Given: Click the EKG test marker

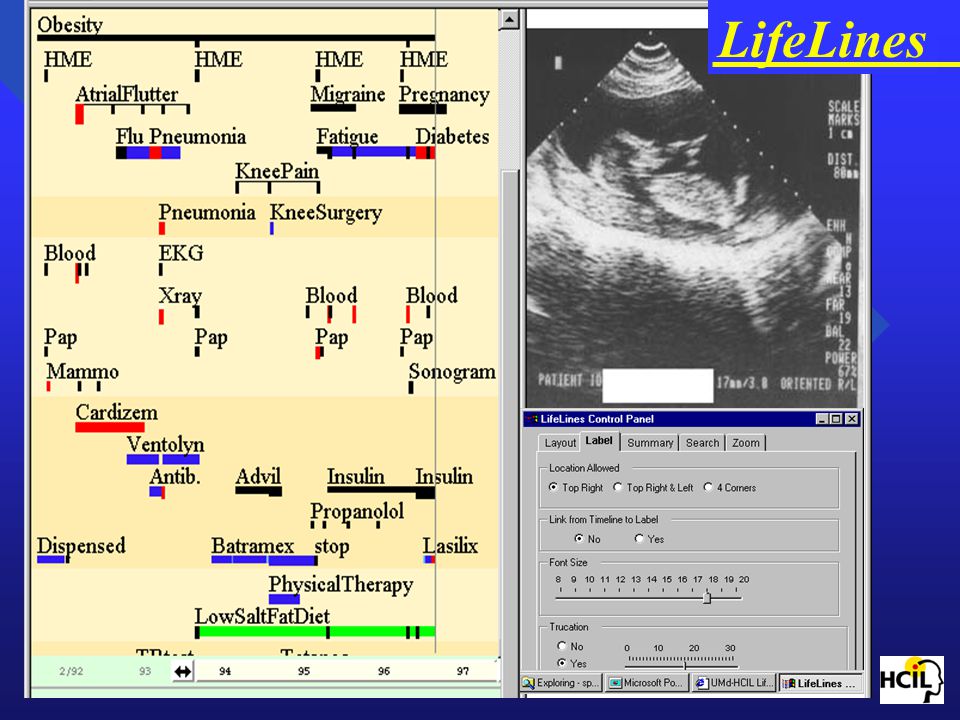Looking at the screenshot, I should click(161, 269).
